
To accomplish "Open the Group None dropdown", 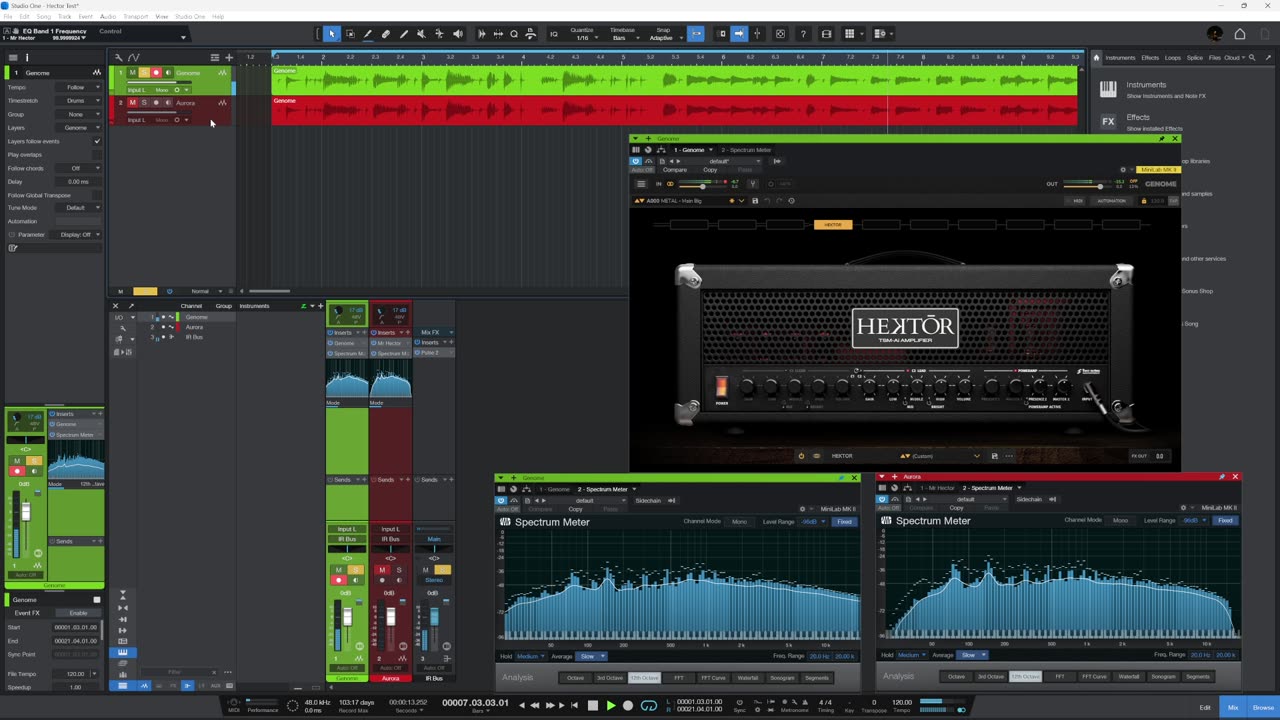I will tap(80, 114).
